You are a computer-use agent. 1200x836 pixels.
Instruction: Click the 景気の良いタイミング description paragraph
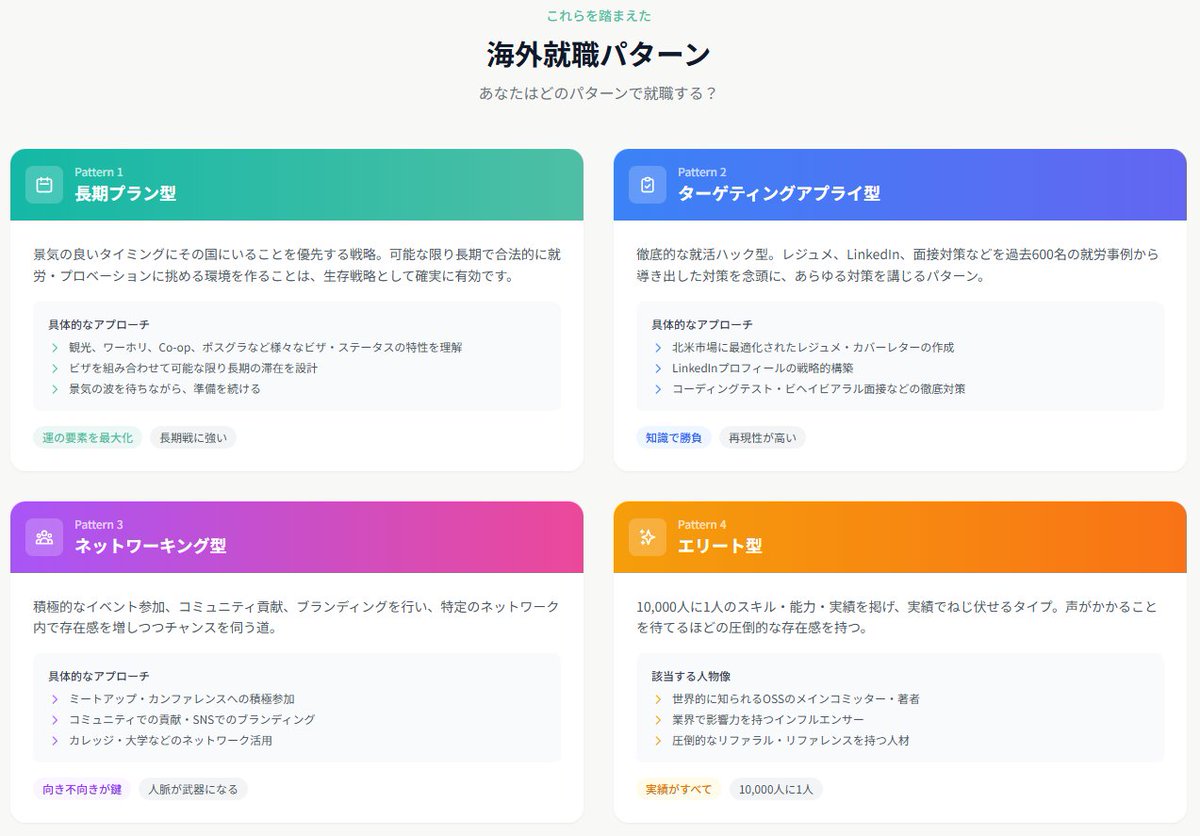[297, 265]
